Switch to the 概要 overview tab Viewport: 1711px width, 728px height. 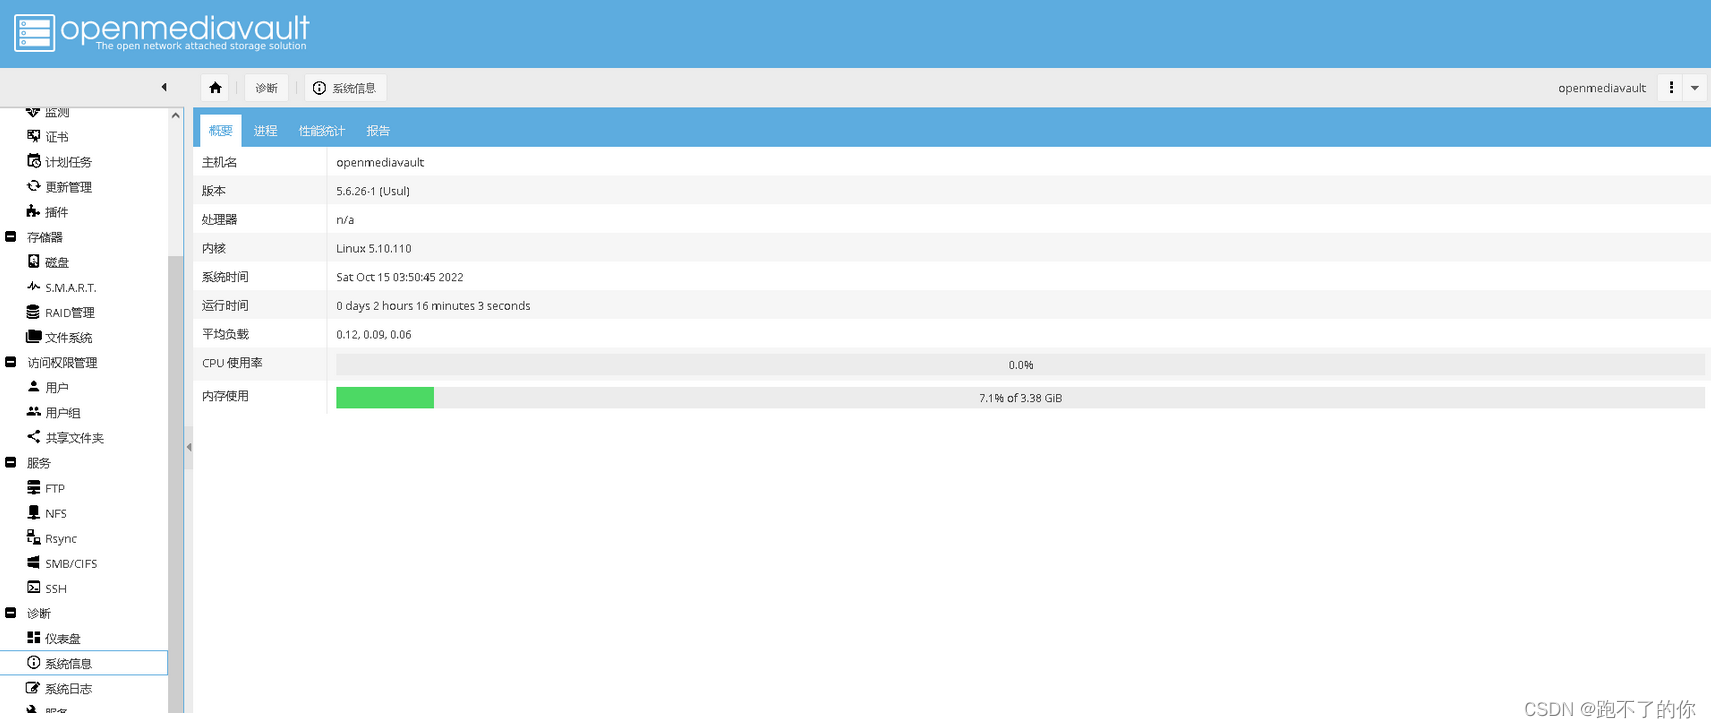click(x=221, y=131)
